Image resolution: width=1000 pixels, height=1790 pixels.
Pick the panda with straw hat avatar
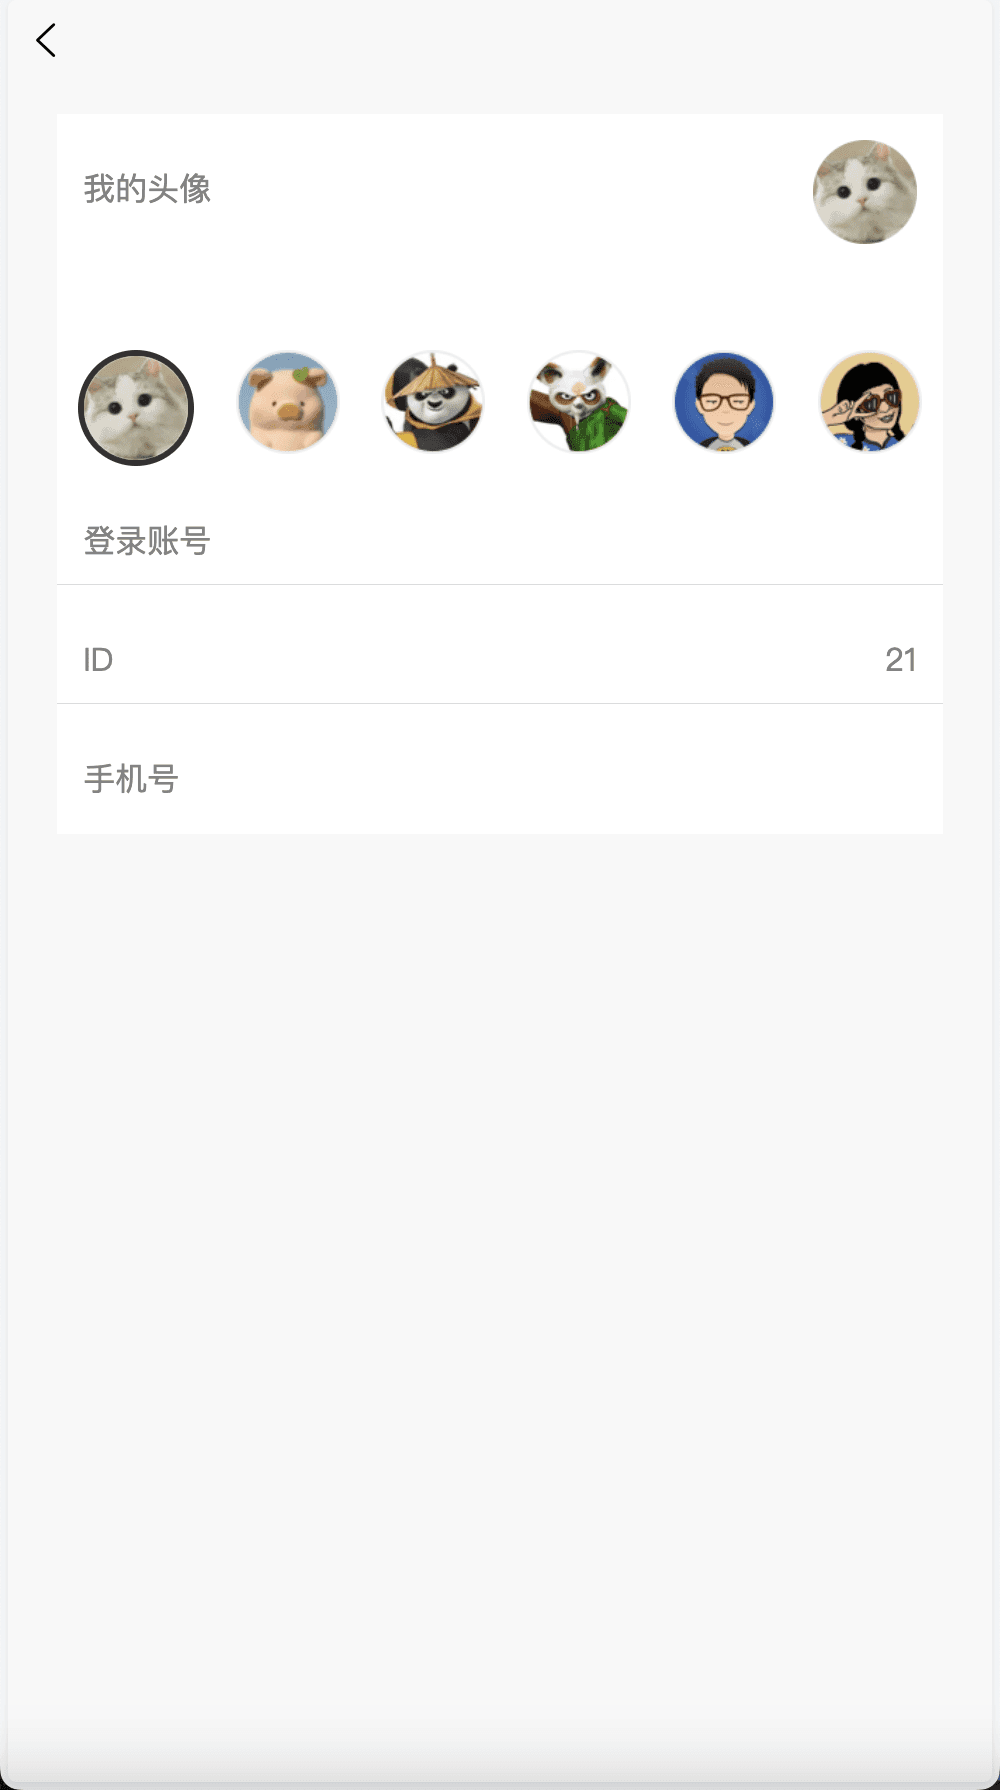click(x=433, y=402)
